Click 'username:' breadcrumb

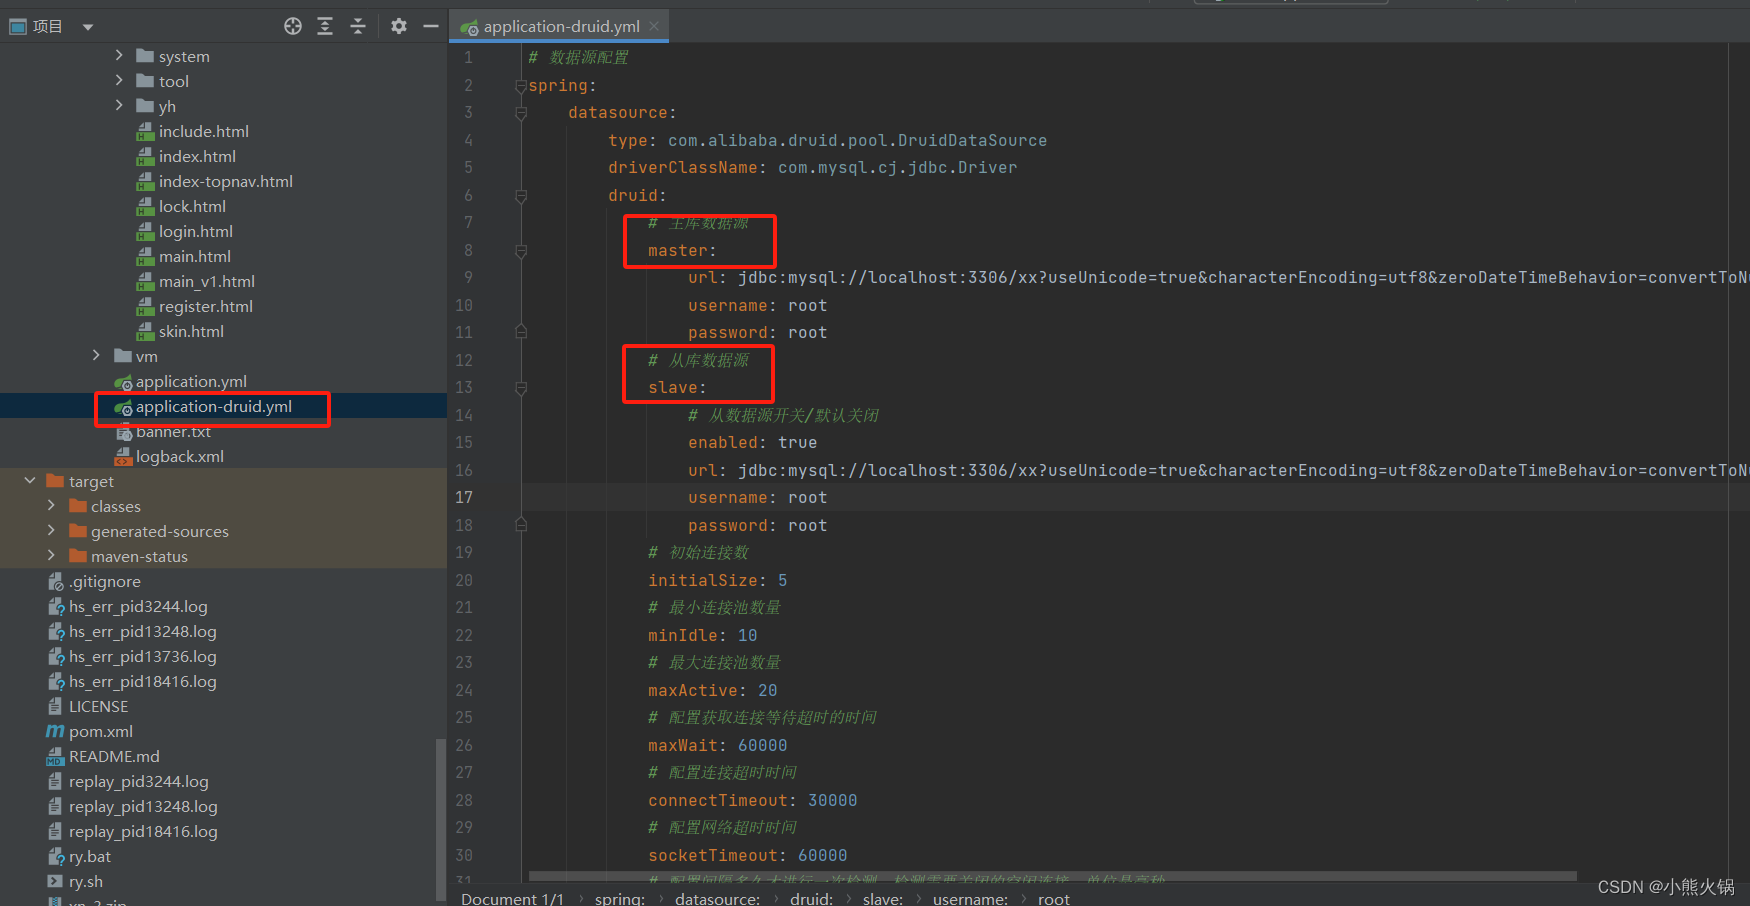(x=970, y=898)
